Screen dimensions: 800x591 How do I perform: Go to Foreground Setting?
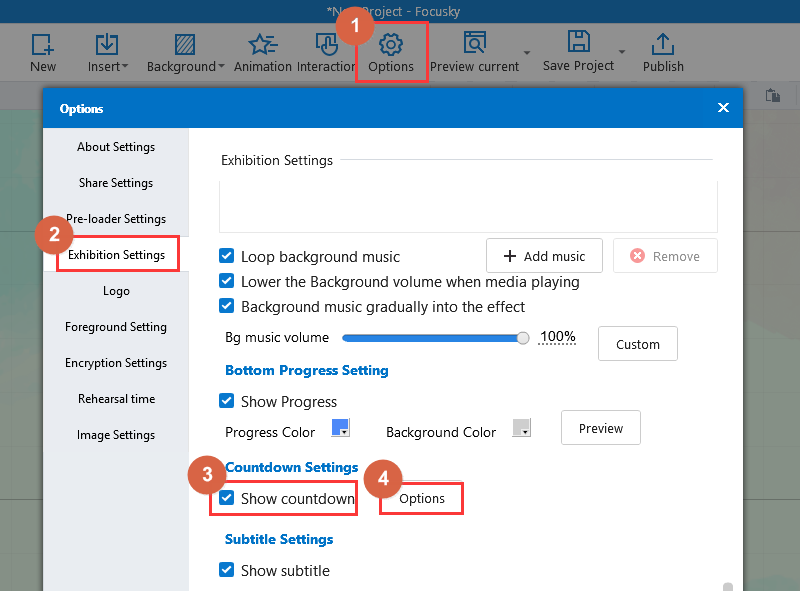[x=116, y=327]
